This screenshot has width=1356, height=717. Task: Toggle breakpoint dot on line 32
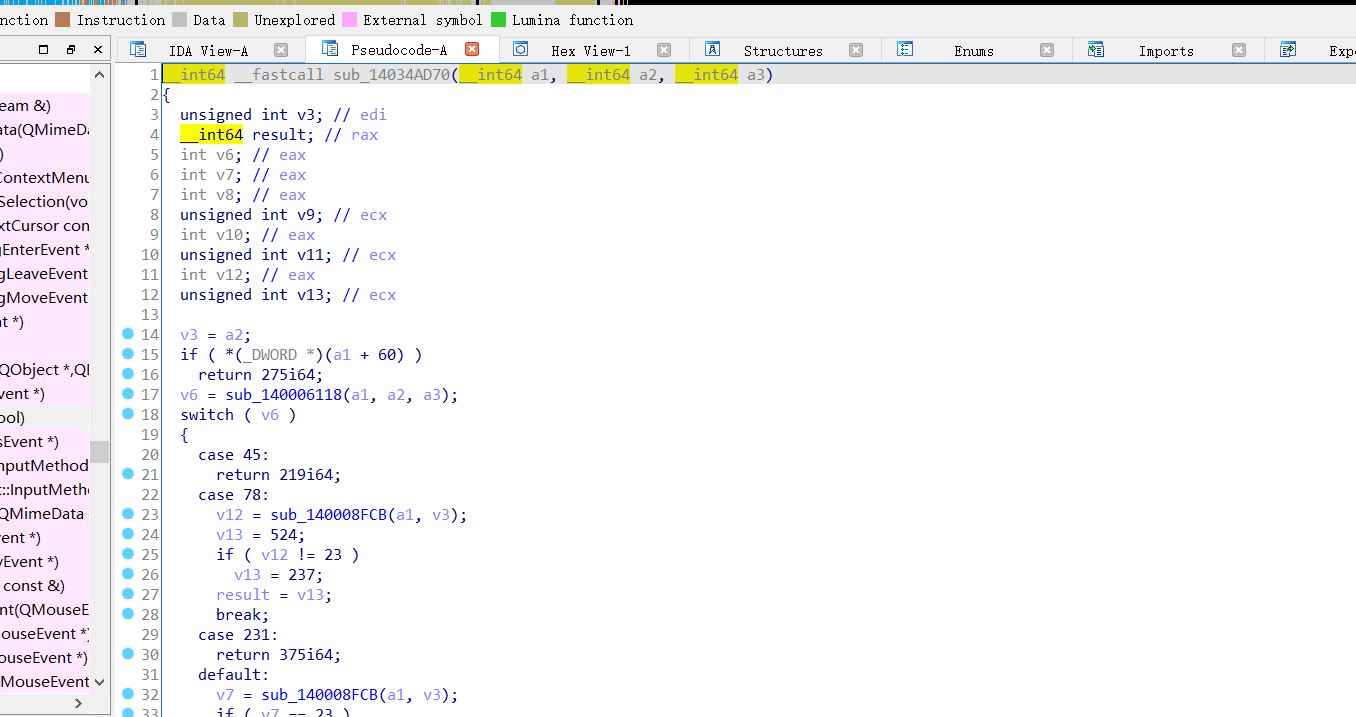[128, 694]
